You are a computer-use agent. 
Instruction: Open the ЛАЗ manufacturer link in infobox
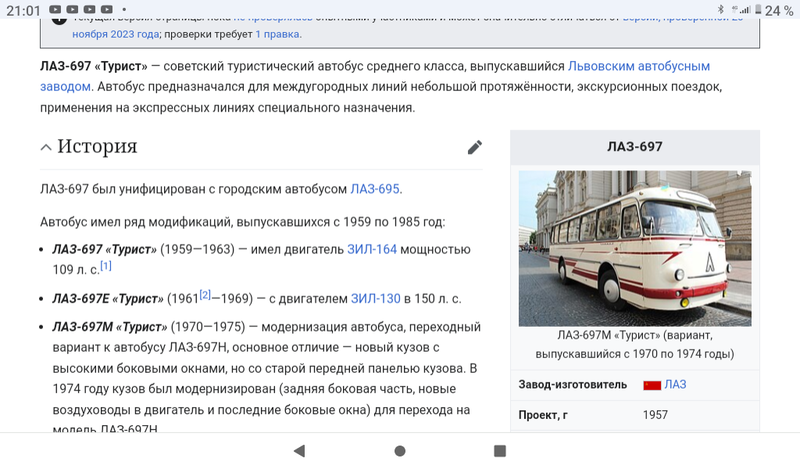click(675, 384)
